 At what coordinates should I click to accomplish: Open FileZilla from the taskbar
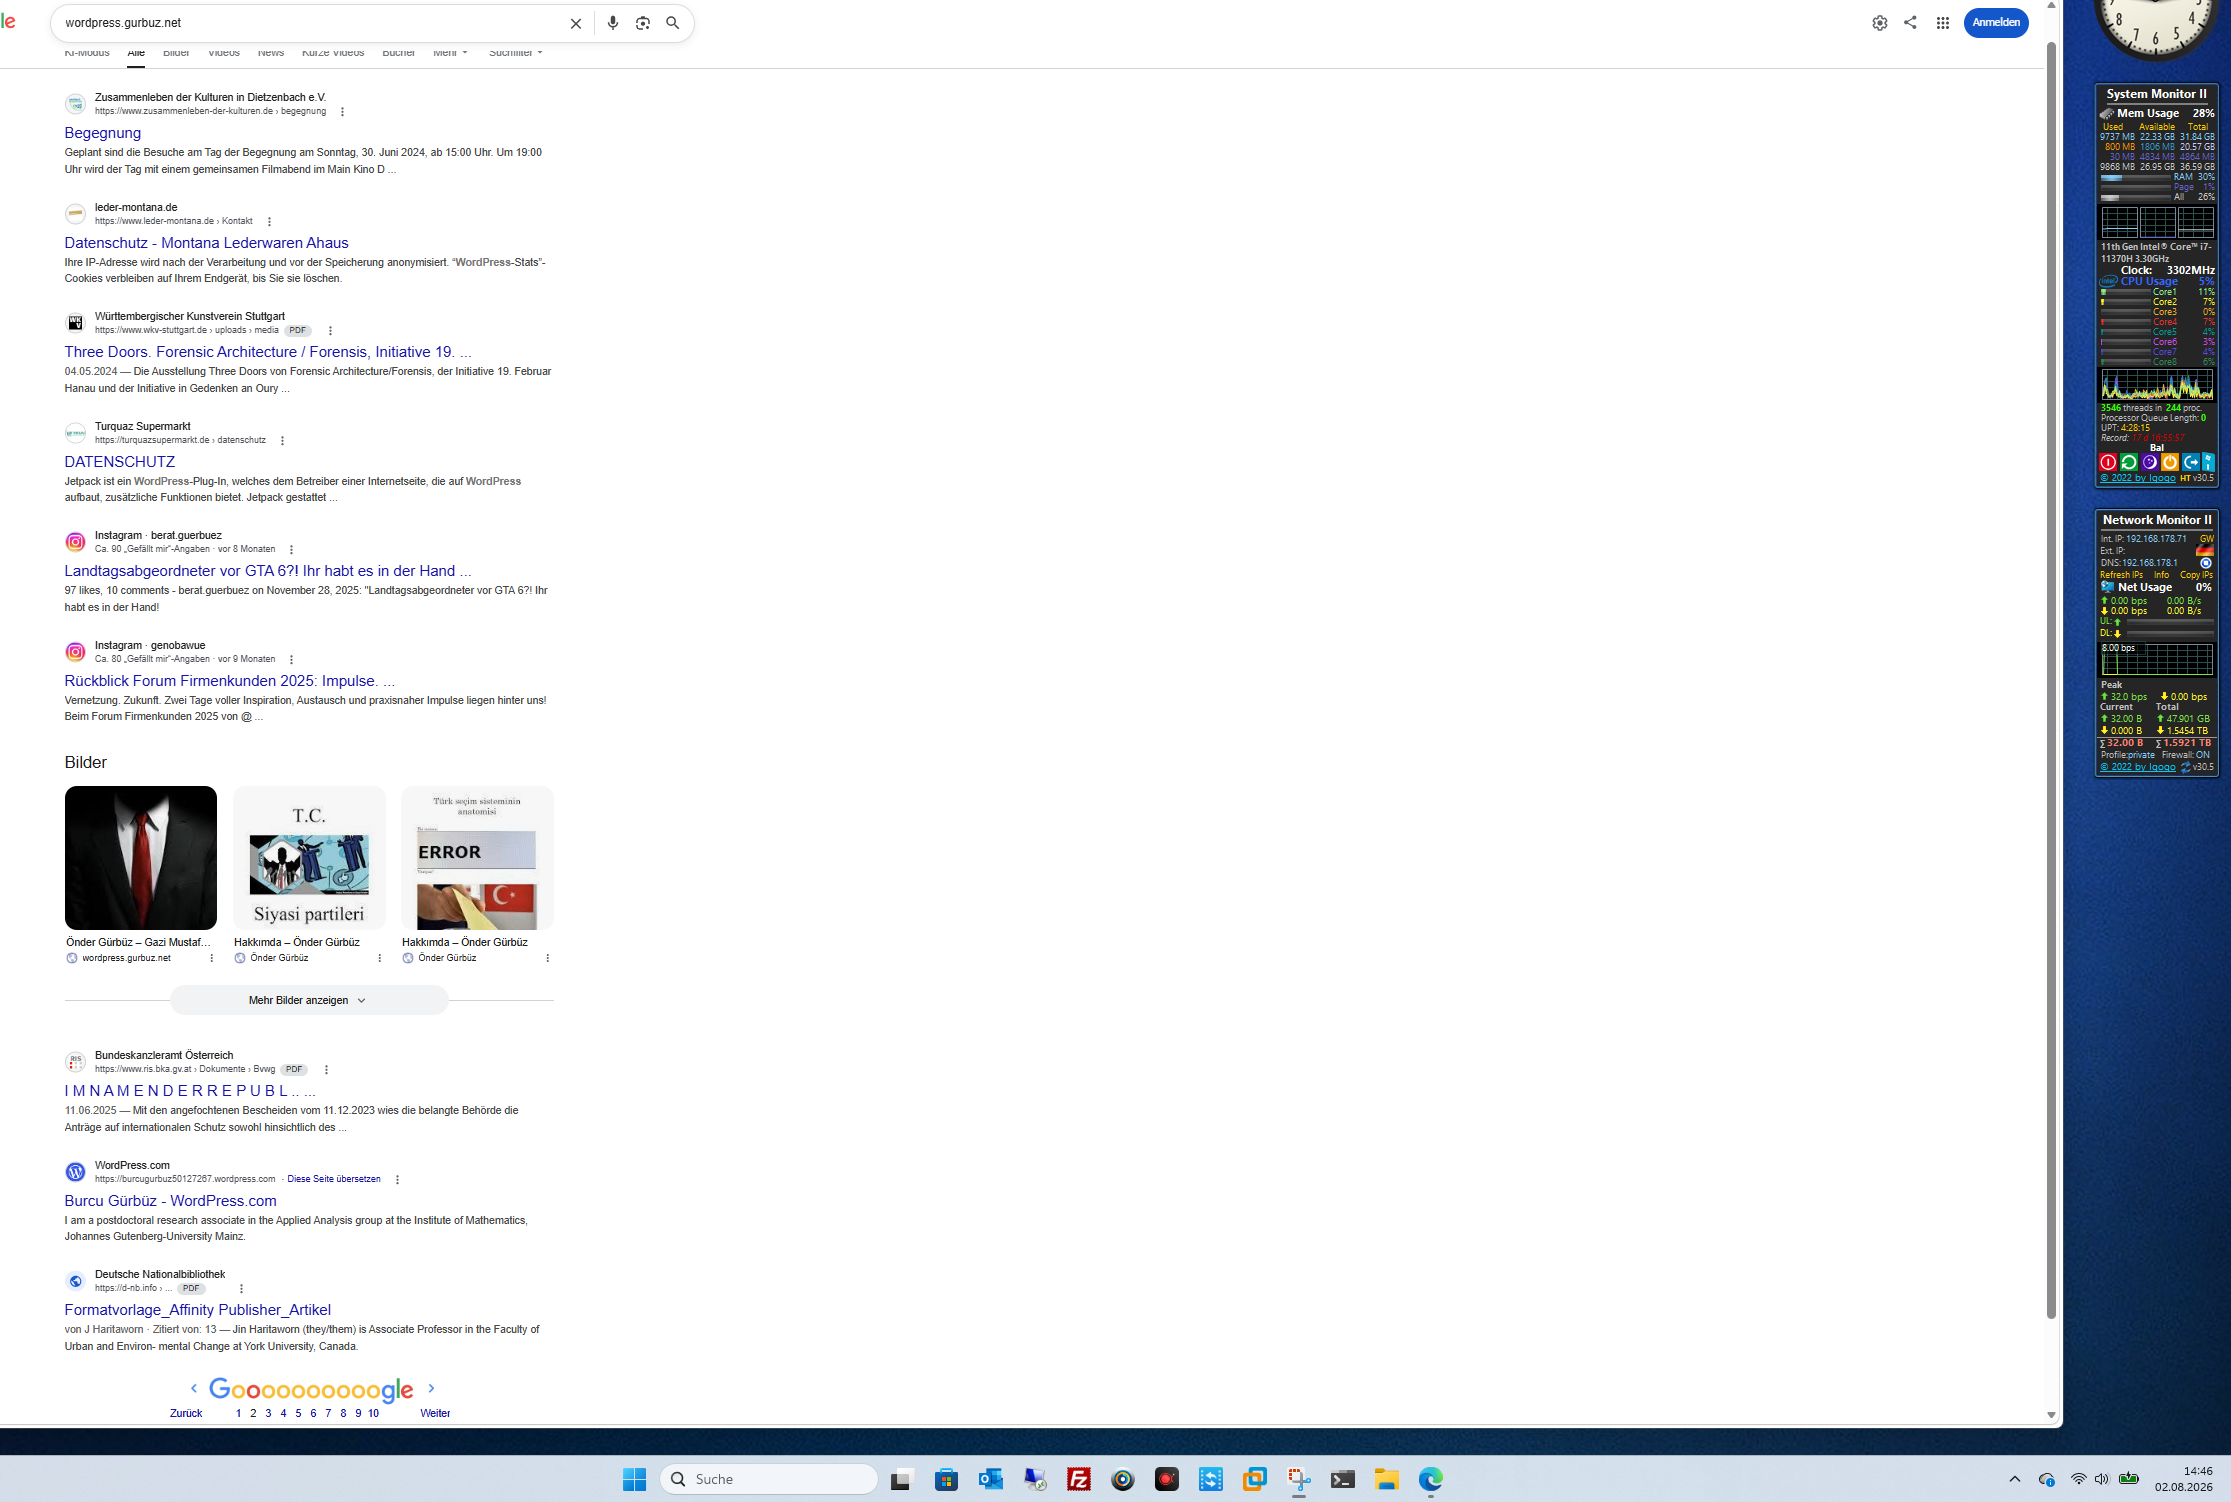tap(1079, 1479)
